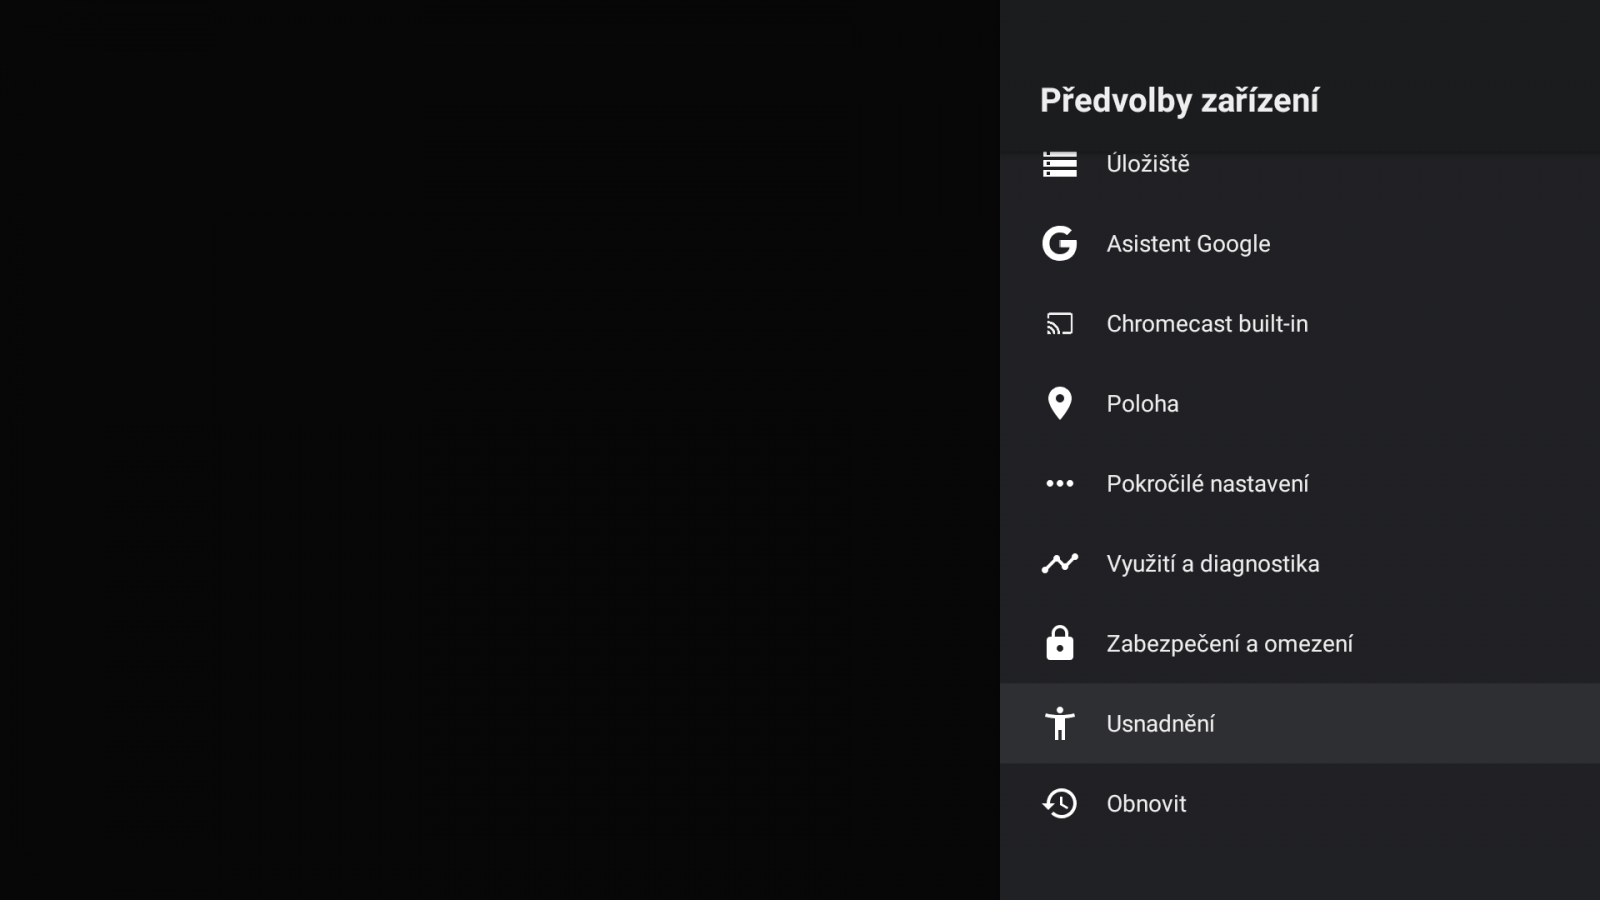Click the Chromecast cast icon
Image resolution: width=1600 pixels, height=900 pixels.
pyautogui.click(x=1059, y=324)
